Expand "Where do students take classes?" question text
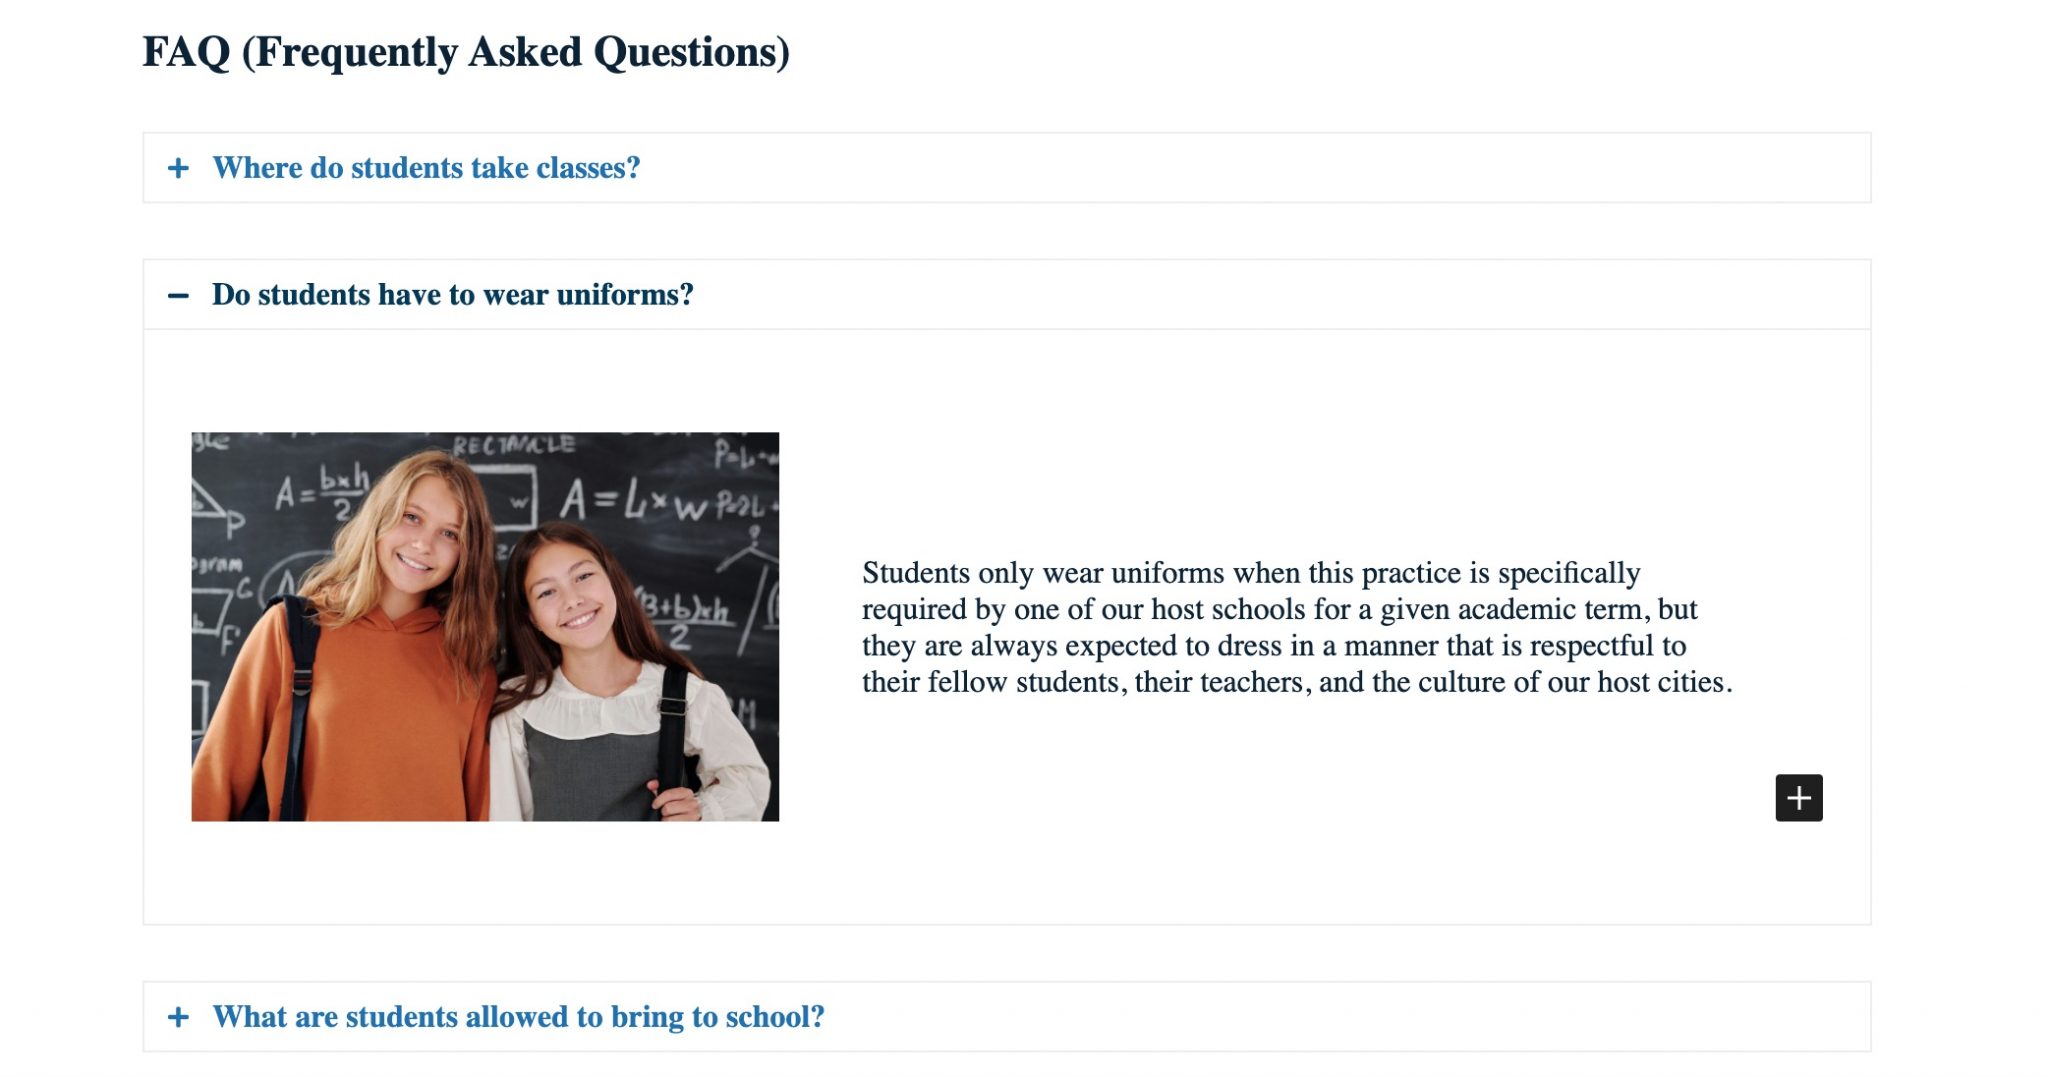 click(426, 168)
